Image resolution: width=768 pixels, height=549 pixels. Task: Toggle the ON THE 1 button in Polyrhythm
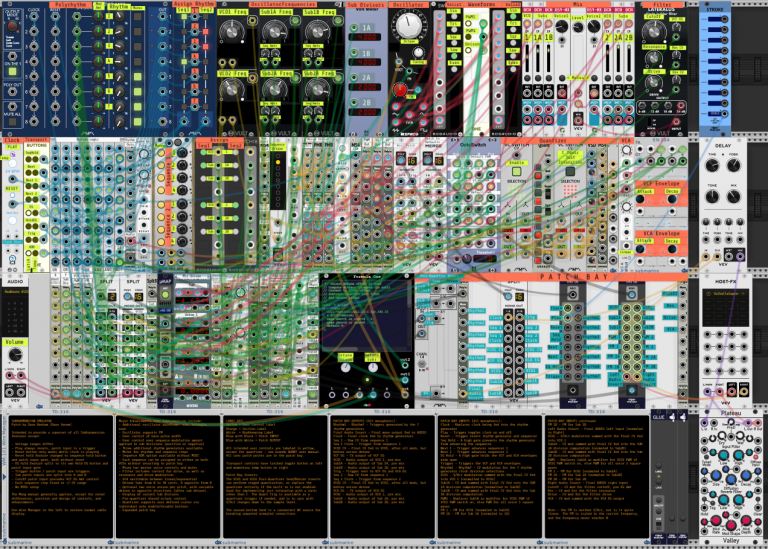pos(12,72)
